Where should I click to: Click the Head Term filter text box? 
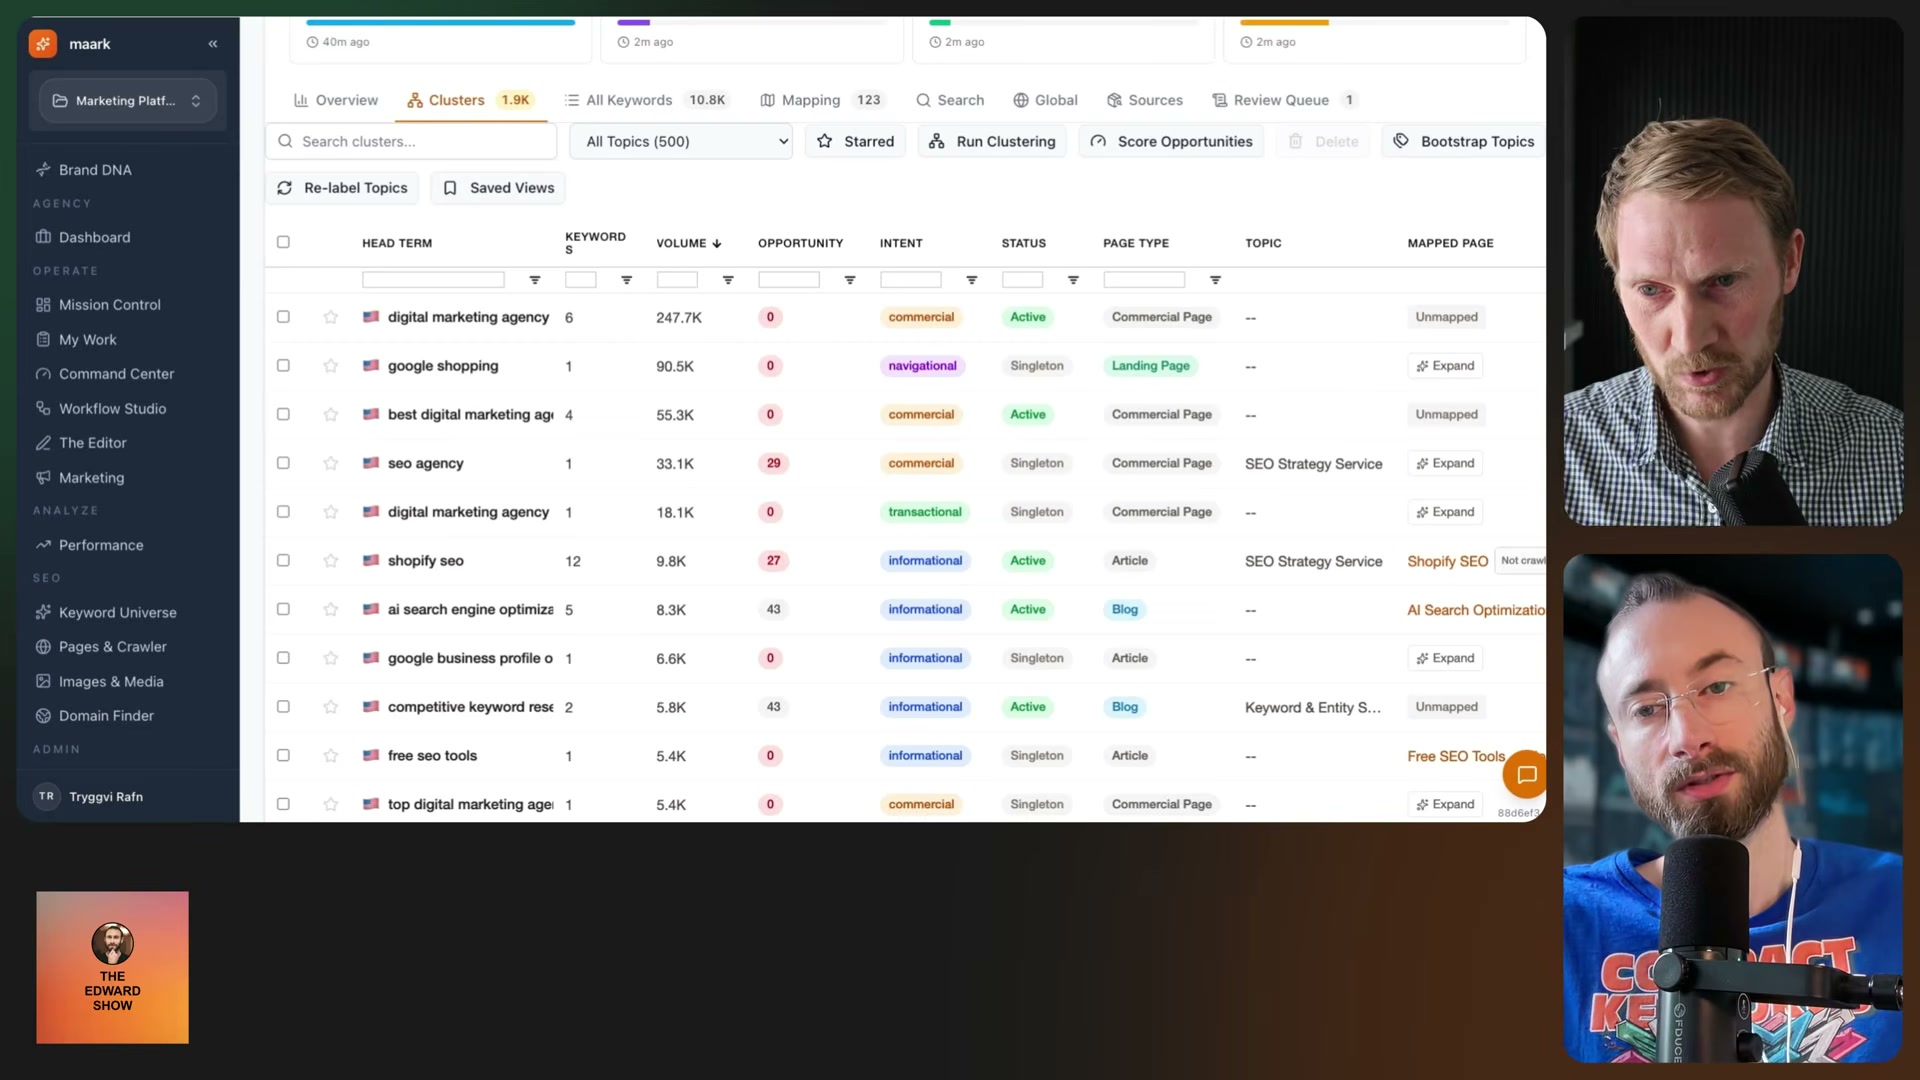pos(433,280)
